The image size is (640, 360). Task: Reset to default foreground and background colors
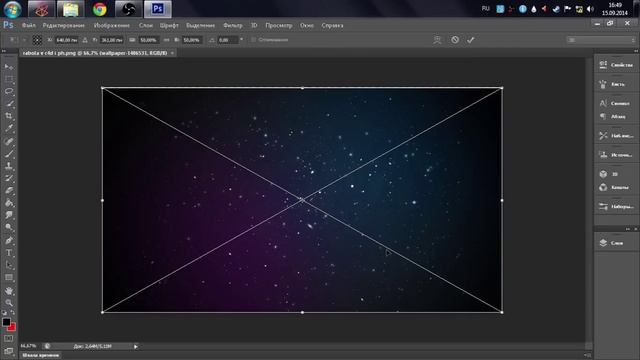tap(4, 313)
